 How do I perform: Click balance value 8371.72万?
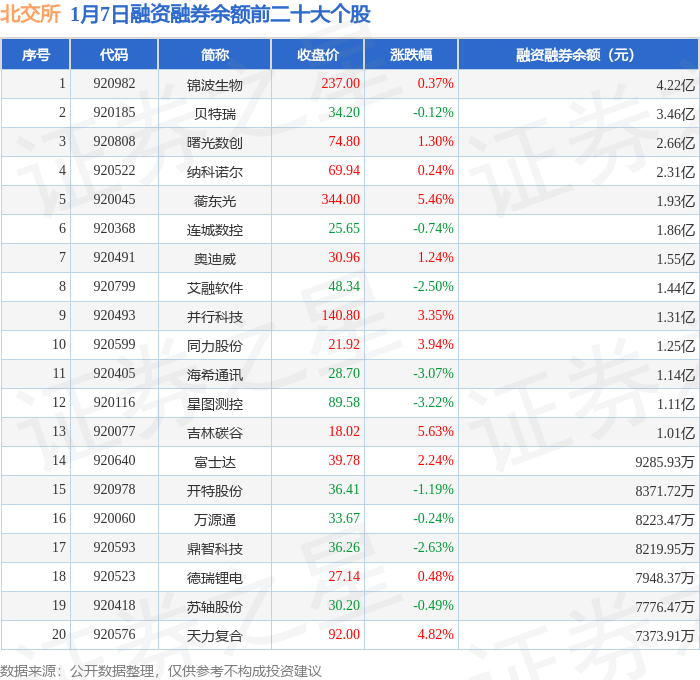(665, 491)
